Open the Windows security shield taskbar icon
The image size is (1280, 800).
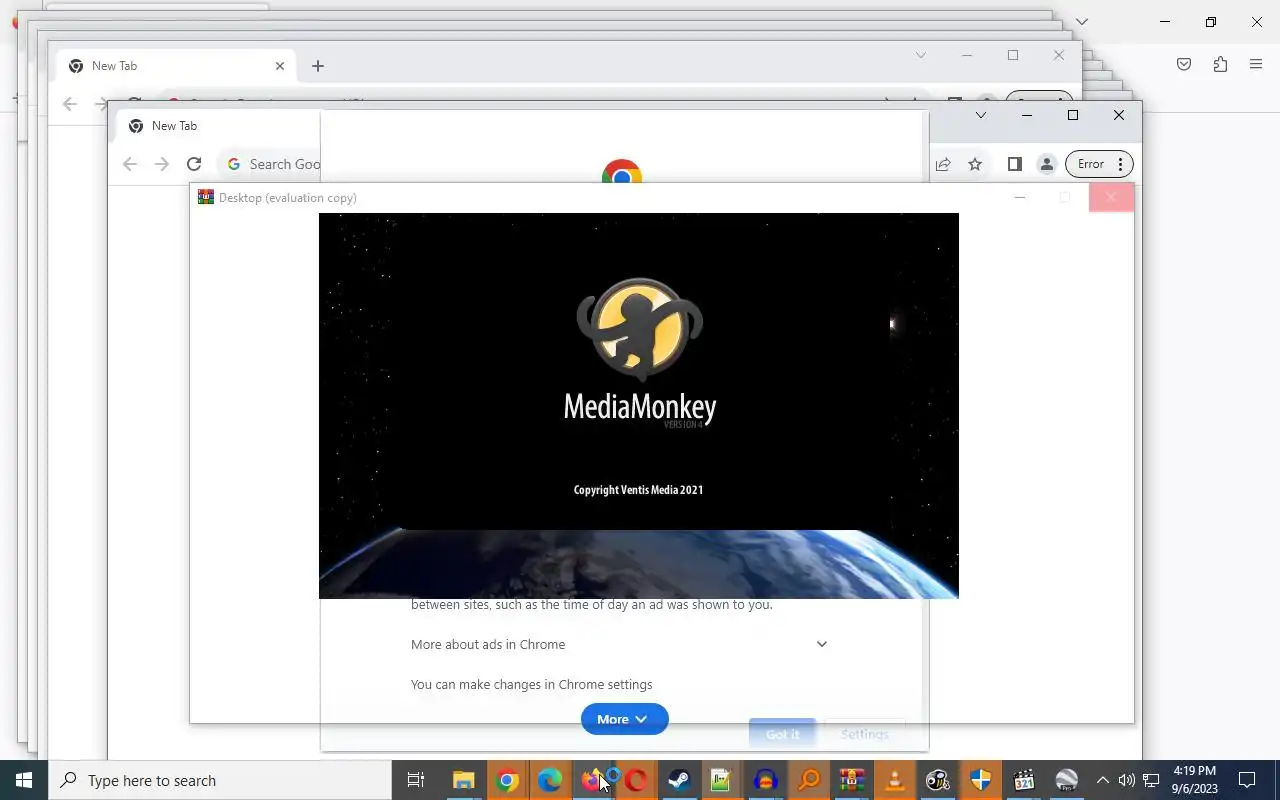click(x=981, y=780)
